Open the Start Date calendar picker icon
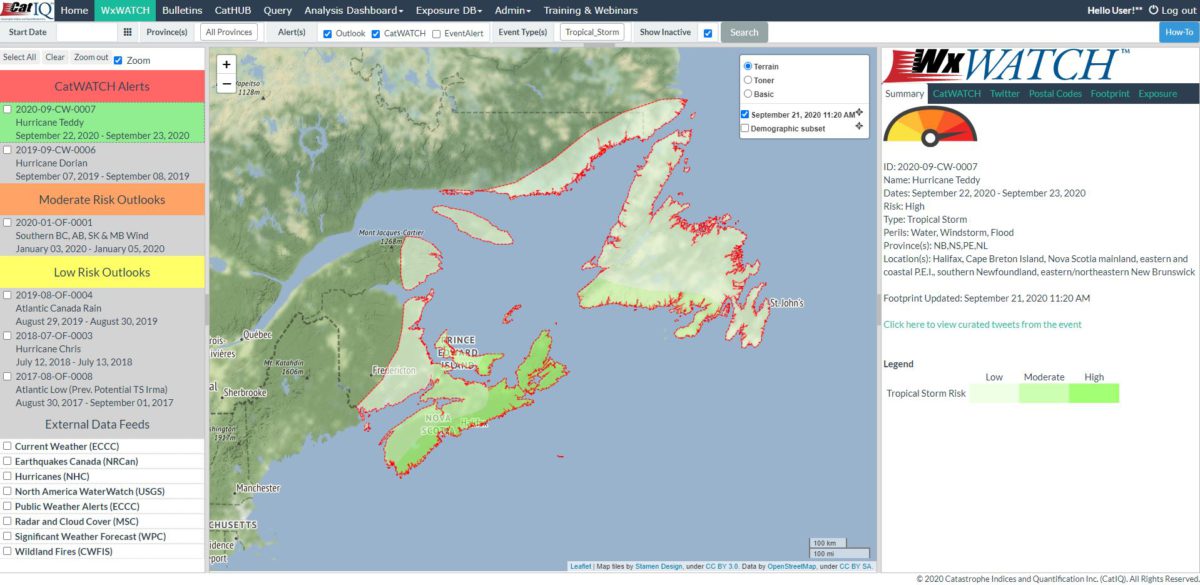This screenshot has height=585, width=1200. point(127,32)
